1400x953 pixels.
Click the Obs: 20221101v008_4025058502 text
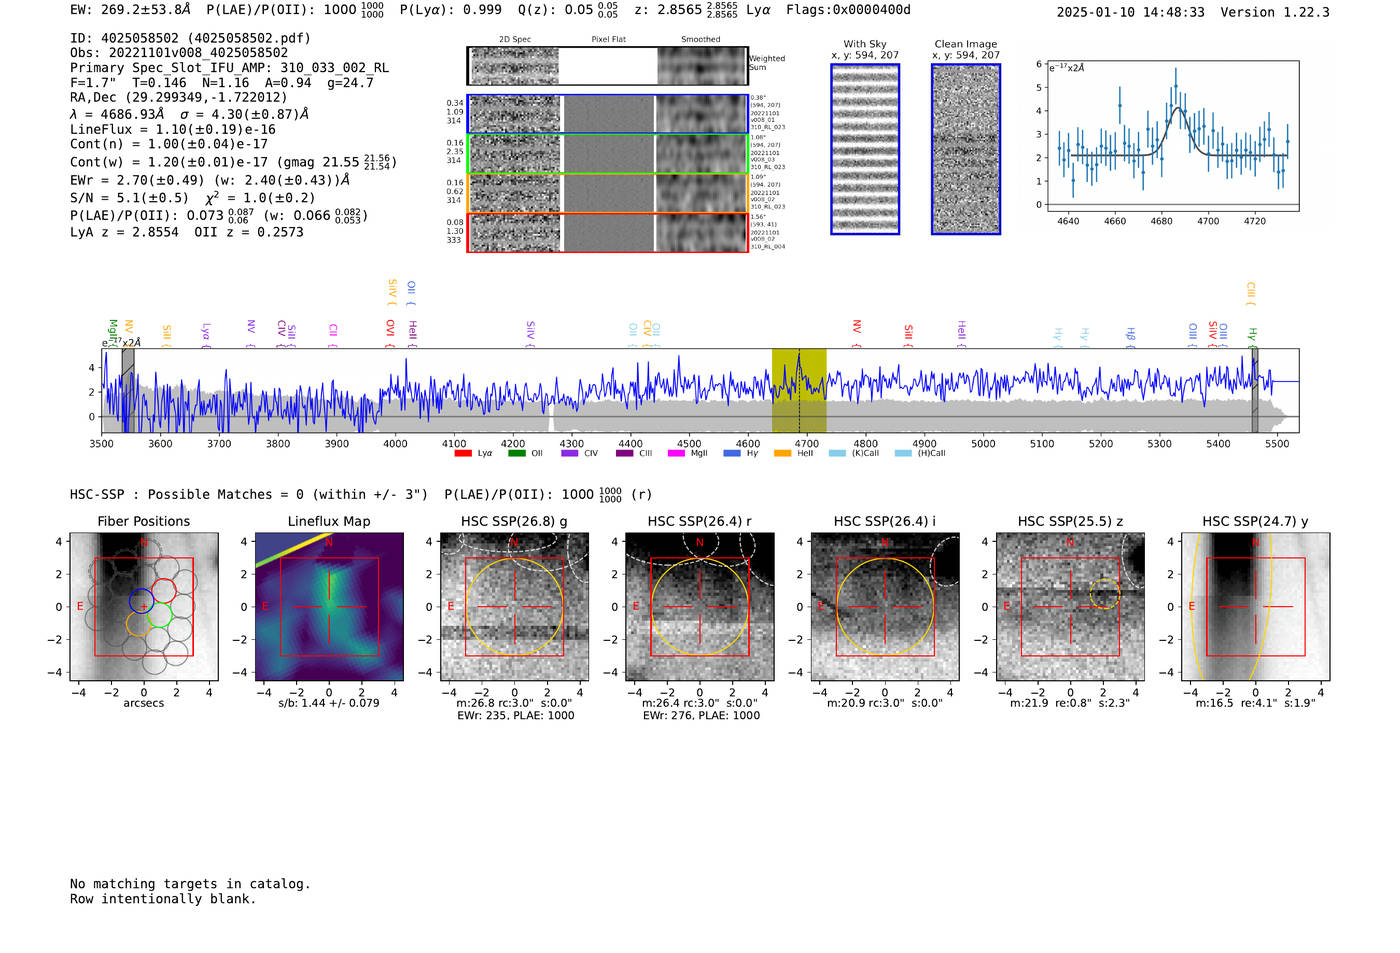point(179,53)
